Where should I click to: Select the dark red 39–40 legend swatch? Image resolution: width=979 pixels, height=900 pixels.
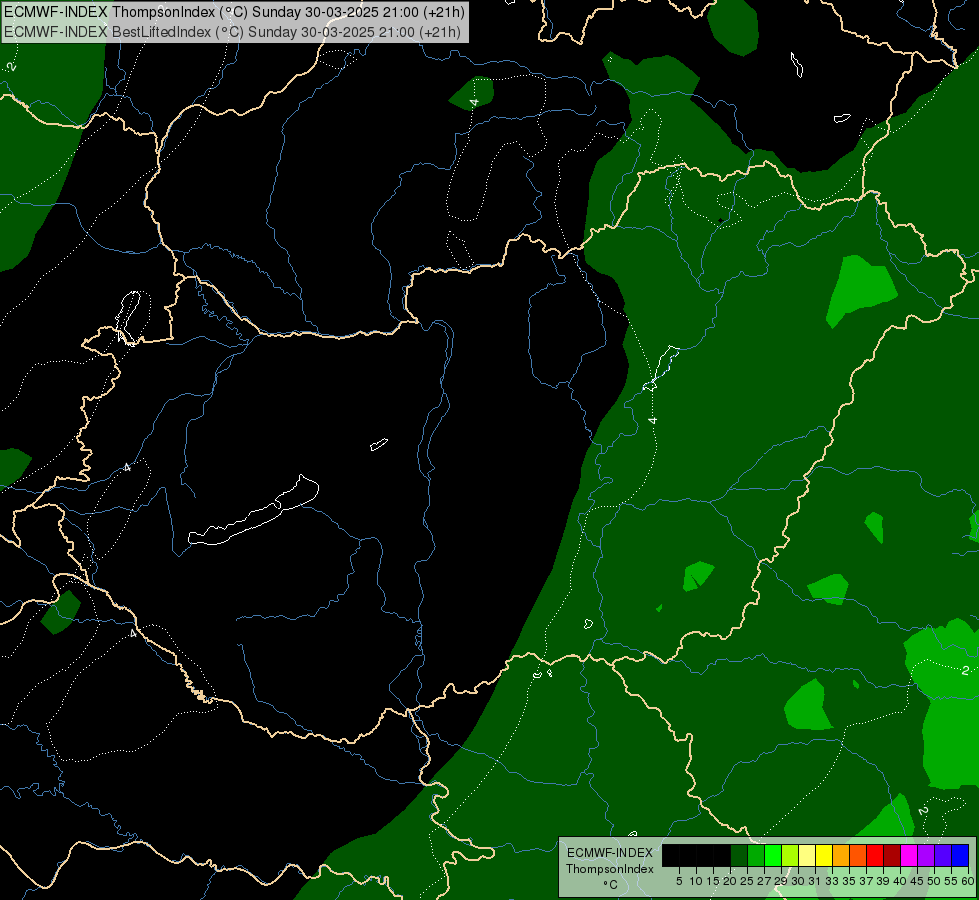[892, 855]
